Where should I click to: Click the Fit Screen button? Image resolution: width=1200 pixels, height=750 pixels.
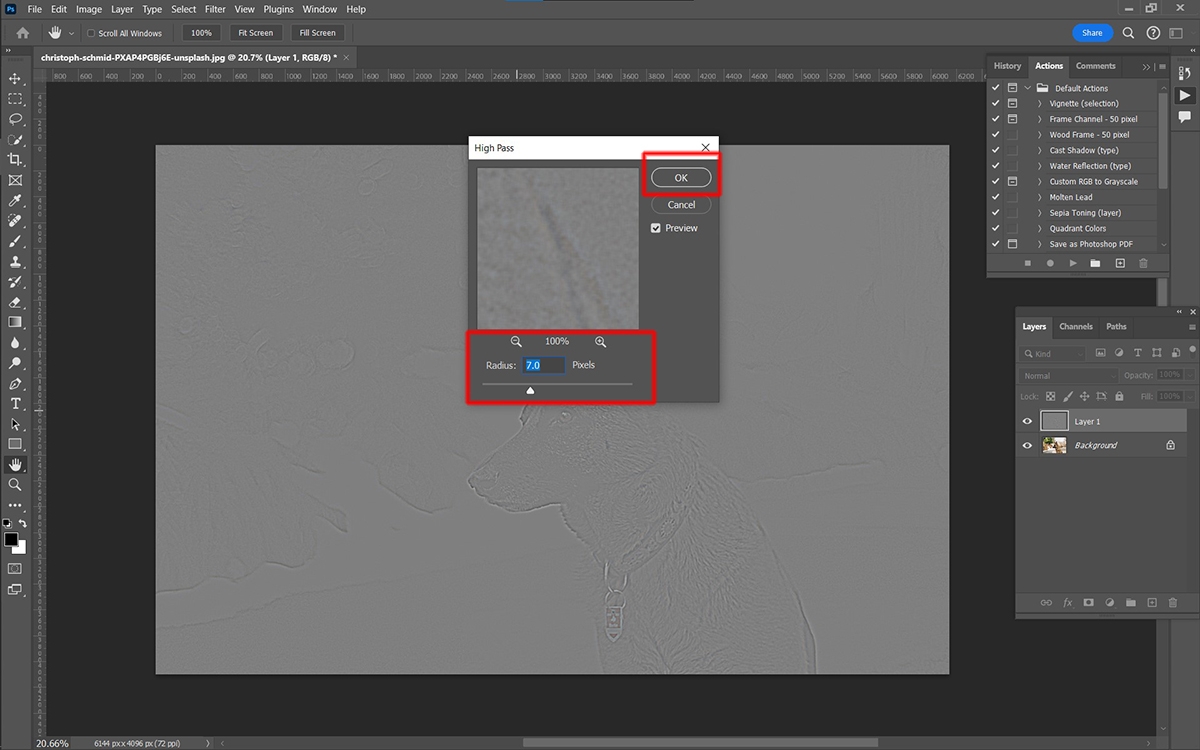tap(255, 33)
